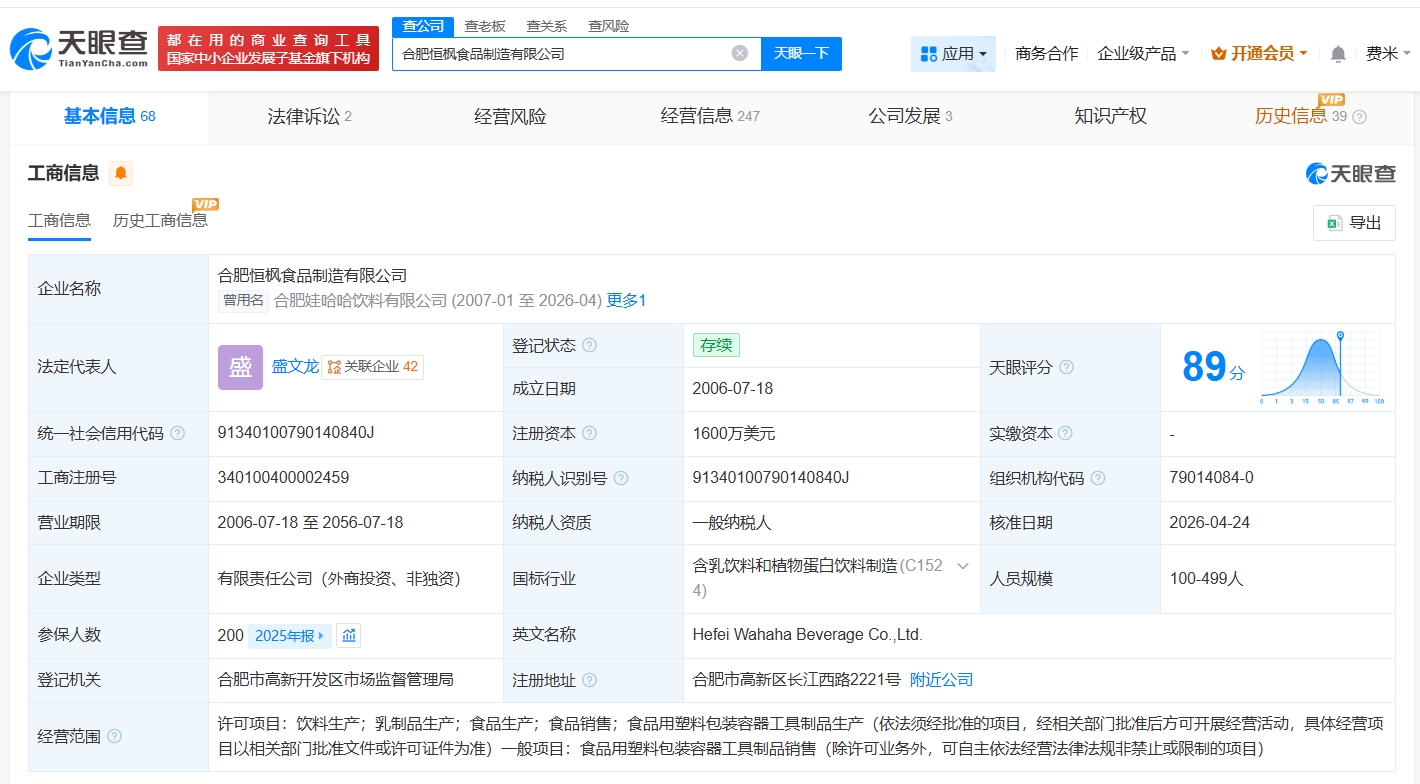The width and height of the screenshot is (1420, 784).
Task: Expand the 企业级产品 menu
Action: 1143,54
